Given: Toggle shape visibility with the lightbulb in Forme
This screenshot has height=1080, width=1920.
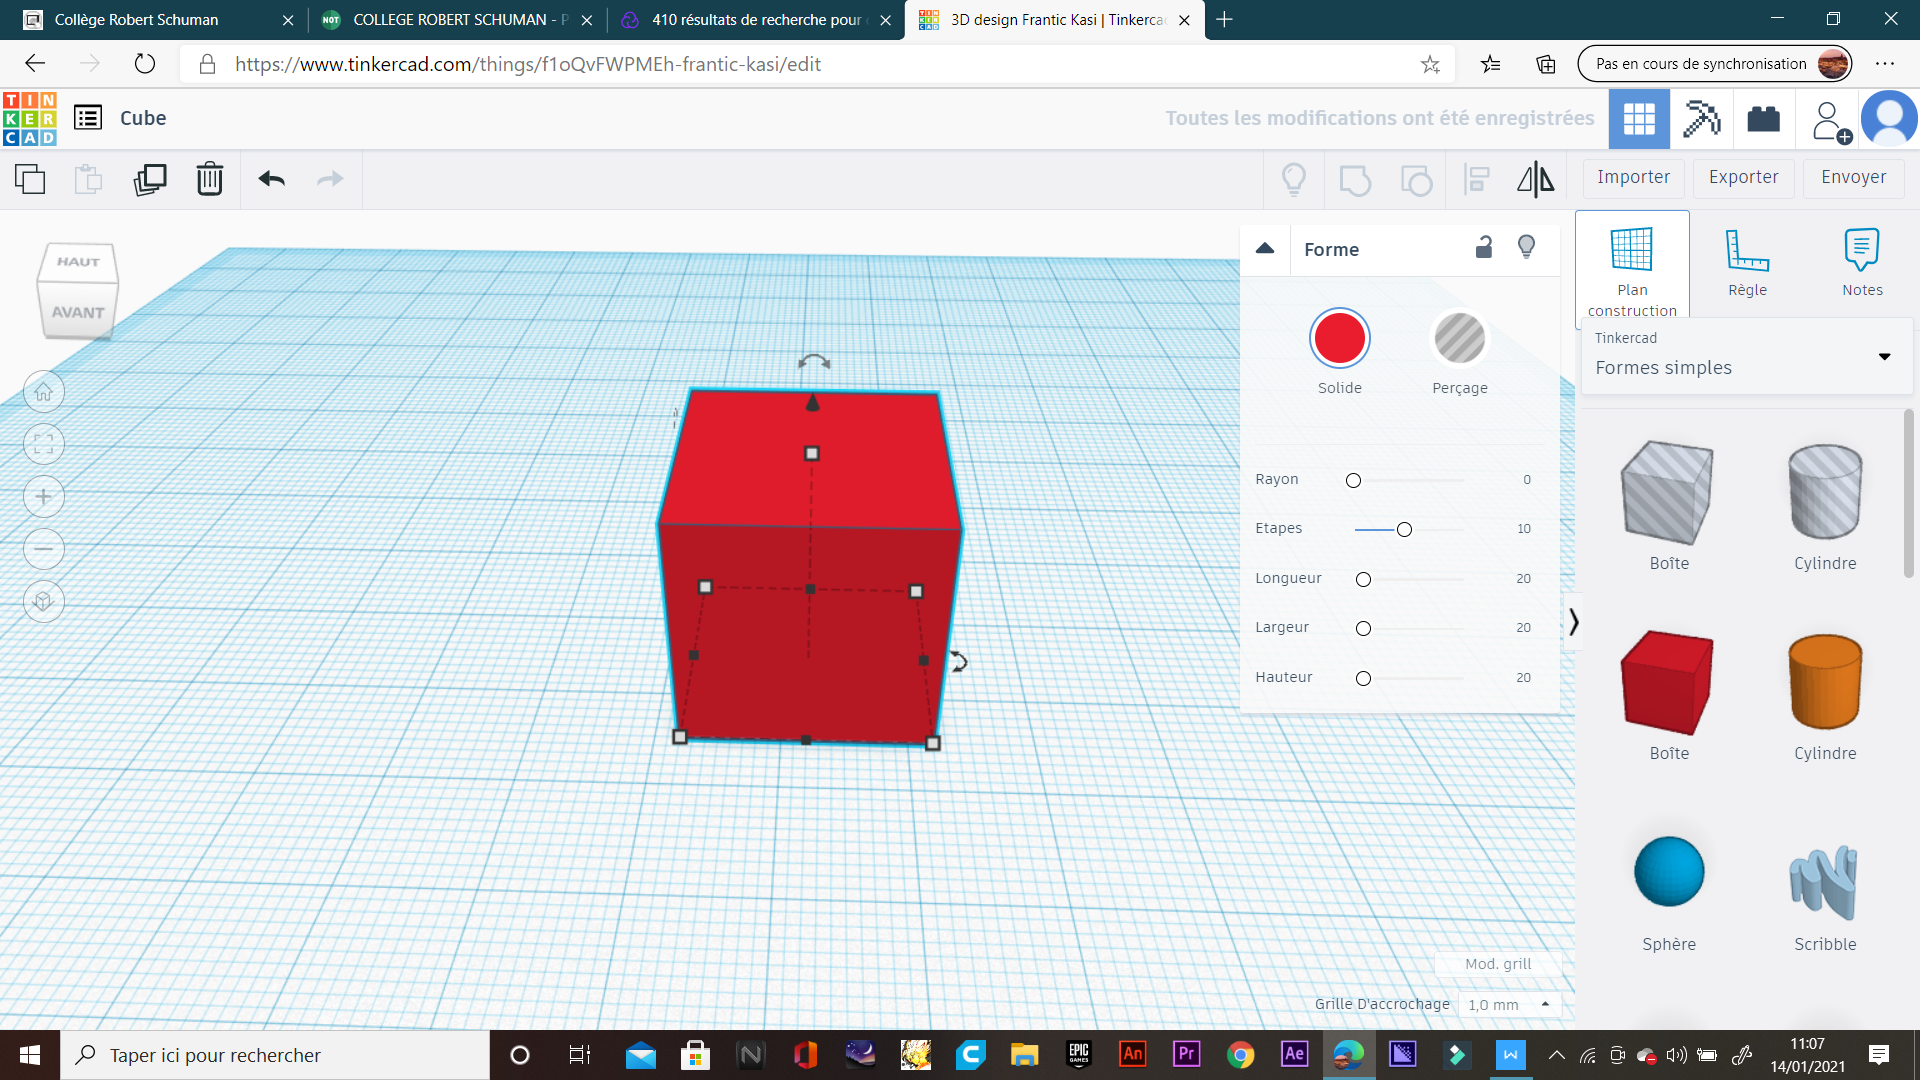Looking at the screenshot, I should (x=1526, y=248).
